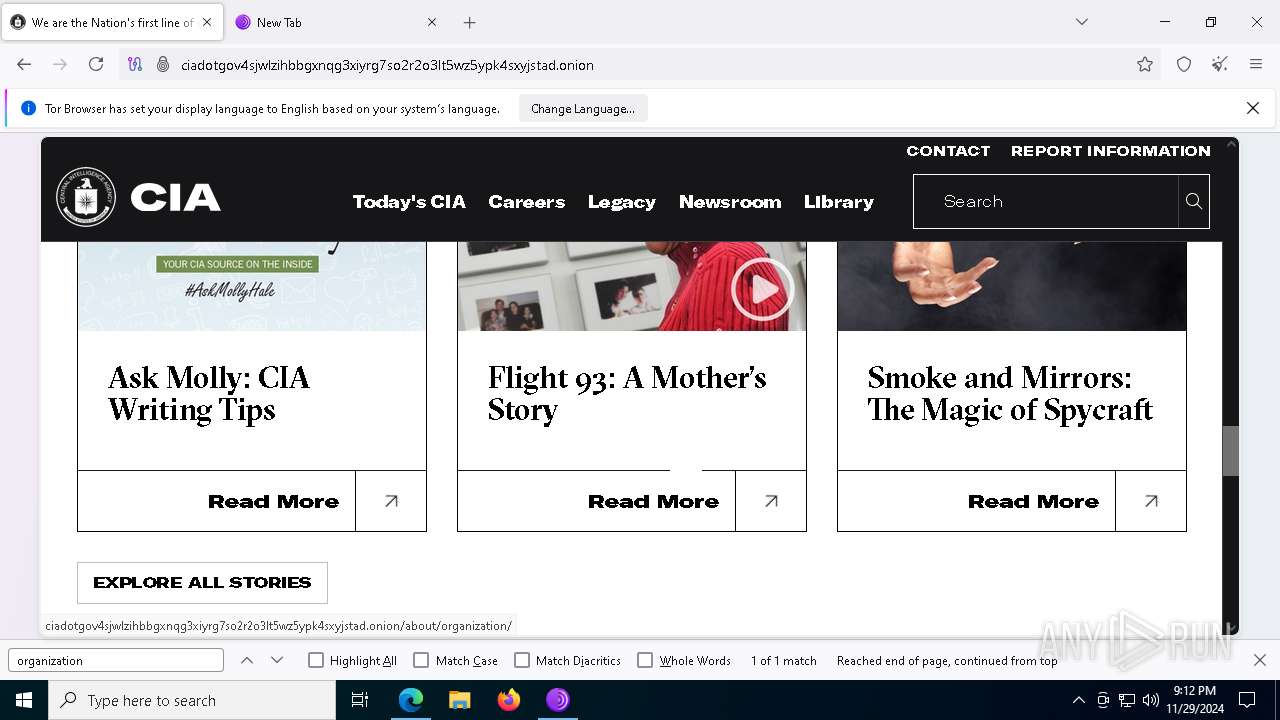Click Read More for Ask Molly

click(273, 501)
